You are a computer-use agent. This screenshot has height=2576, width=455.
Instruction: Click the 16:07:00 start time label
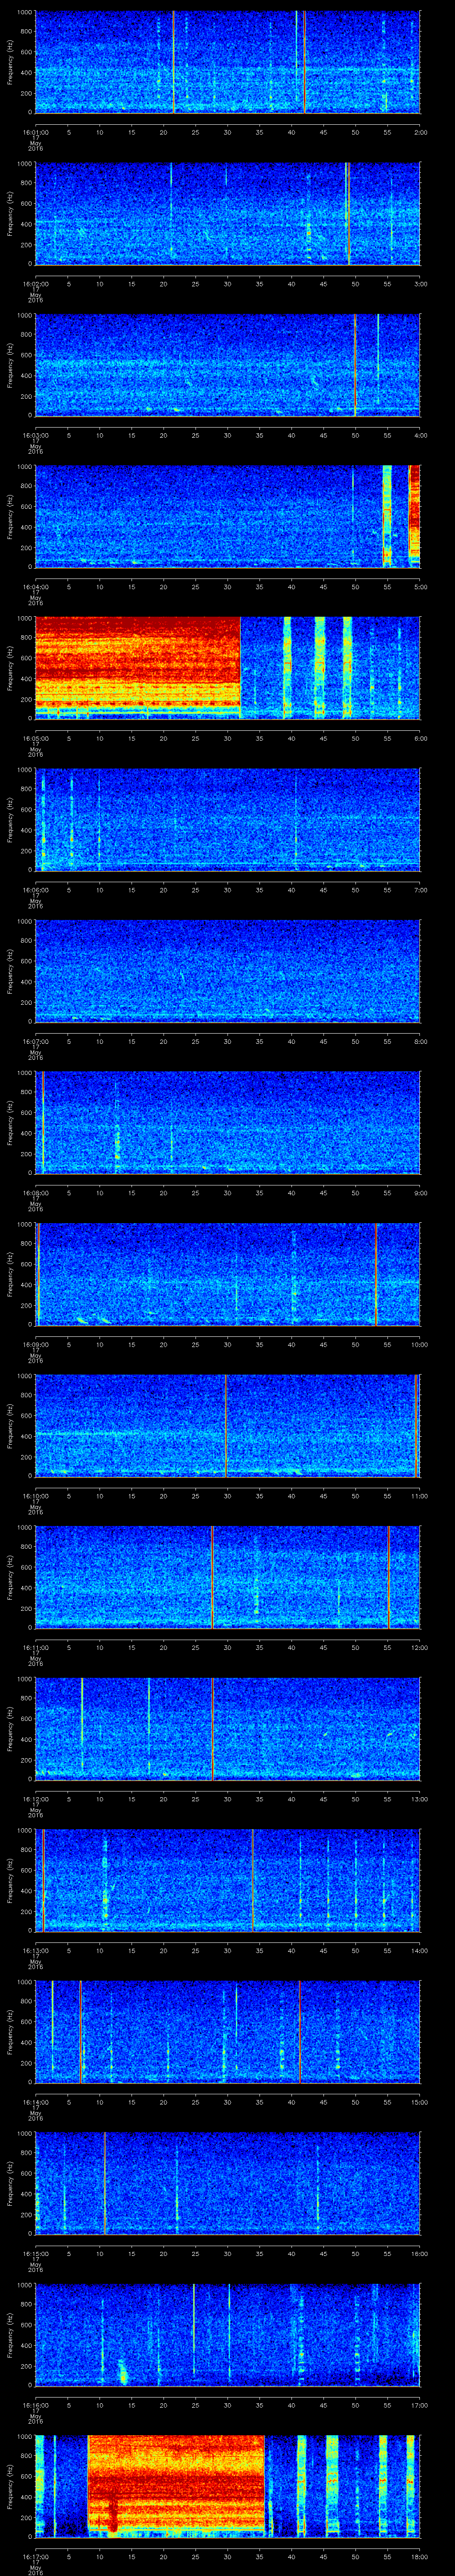coord(35,1041)
